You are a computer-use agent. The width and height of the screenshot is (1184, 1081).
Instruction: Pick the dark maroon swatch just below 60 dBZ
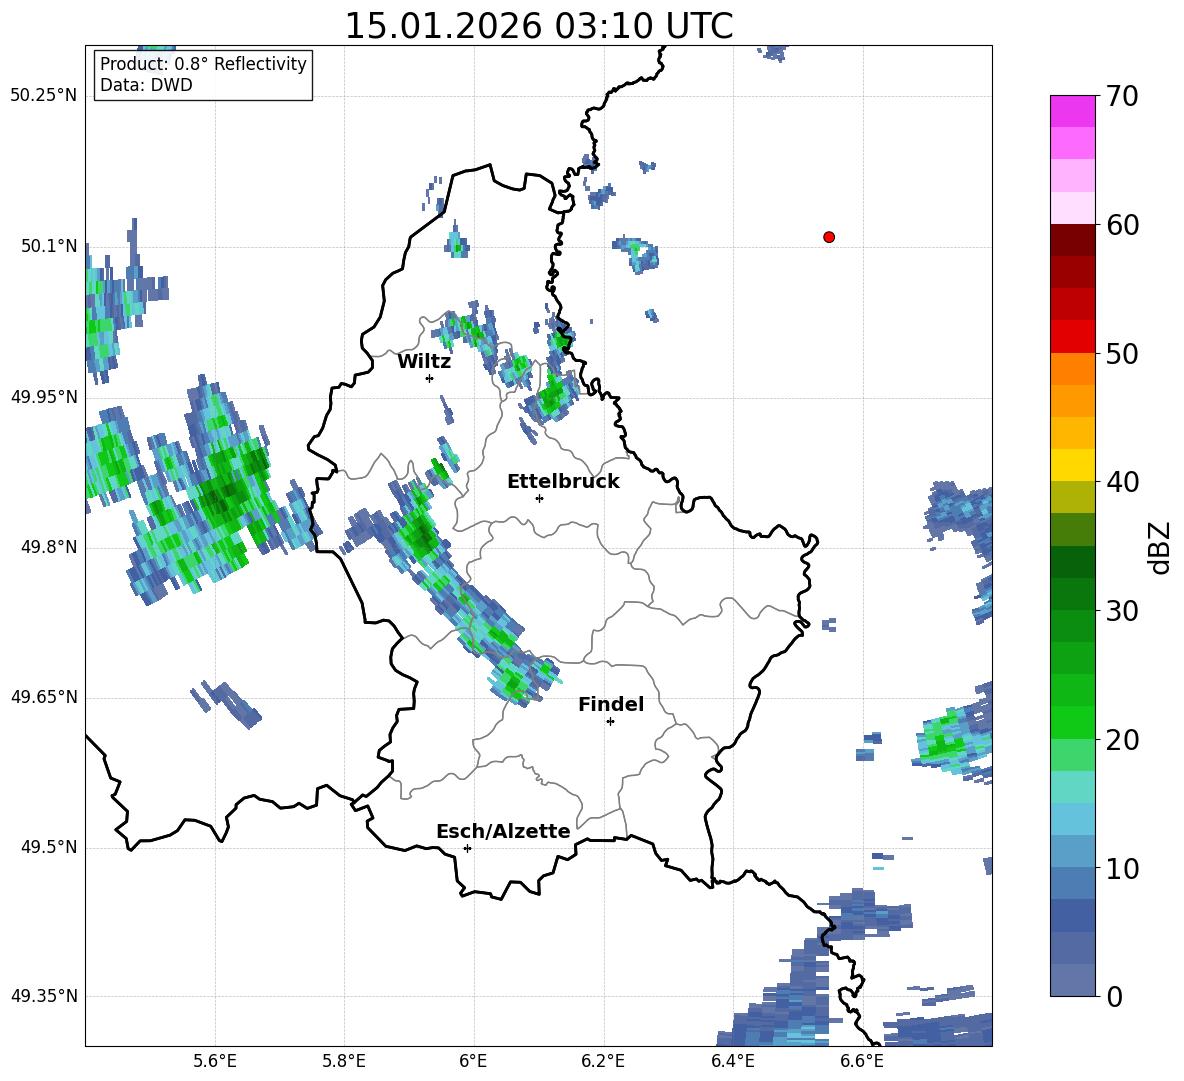[x=1072, y=241]
